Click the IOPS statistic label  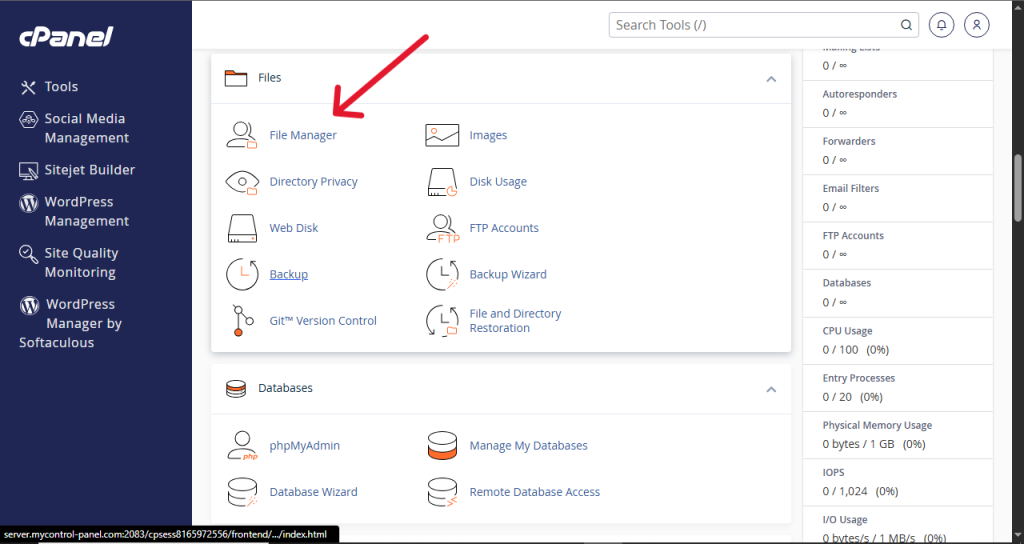pos(833,472)
